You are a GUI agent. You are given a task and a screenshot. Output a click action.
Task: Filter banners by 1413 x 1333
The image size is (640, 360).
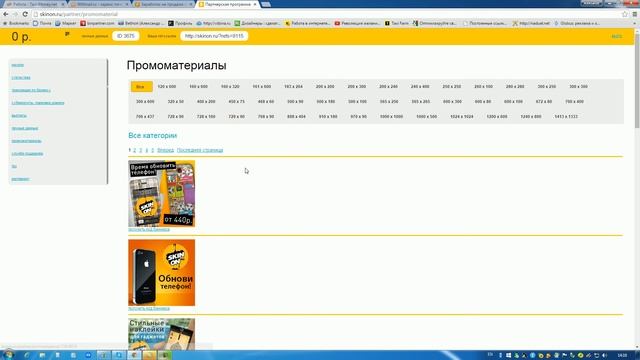pos(566,116)
